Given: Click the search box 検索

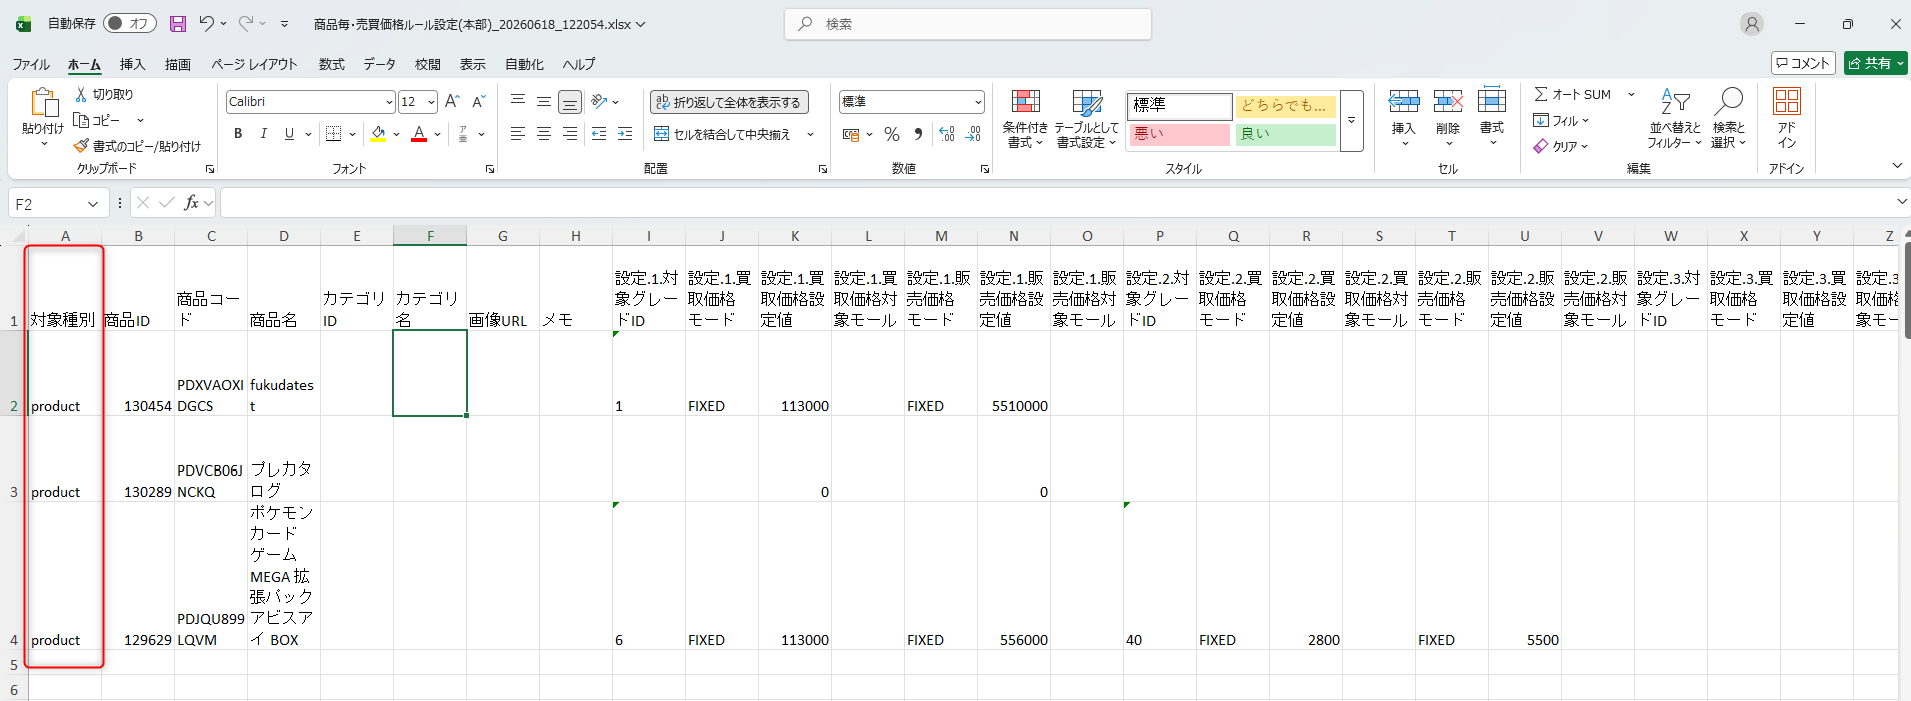Looking at the screenshot, I should pyautogui.click(x=968, y=24).
